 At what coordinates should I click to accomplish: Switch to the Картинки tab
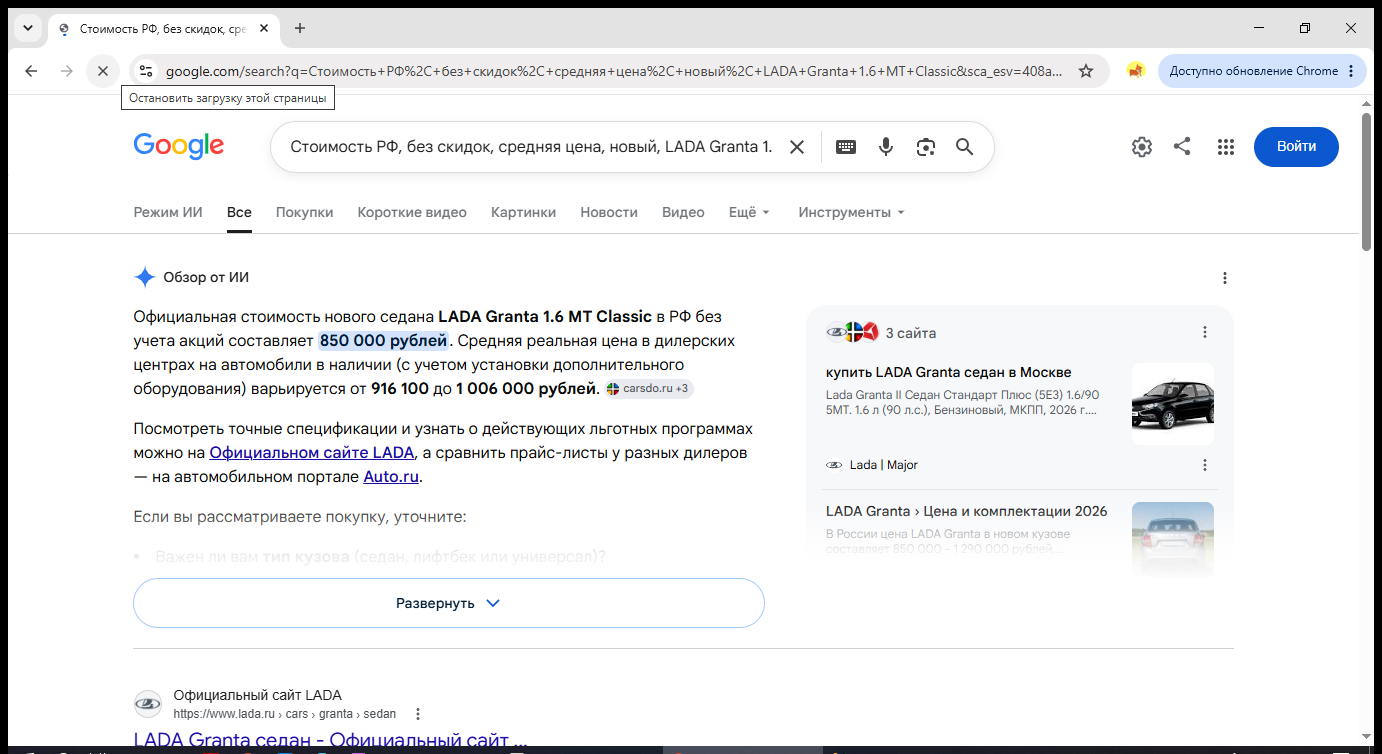[x=523, y=212]
